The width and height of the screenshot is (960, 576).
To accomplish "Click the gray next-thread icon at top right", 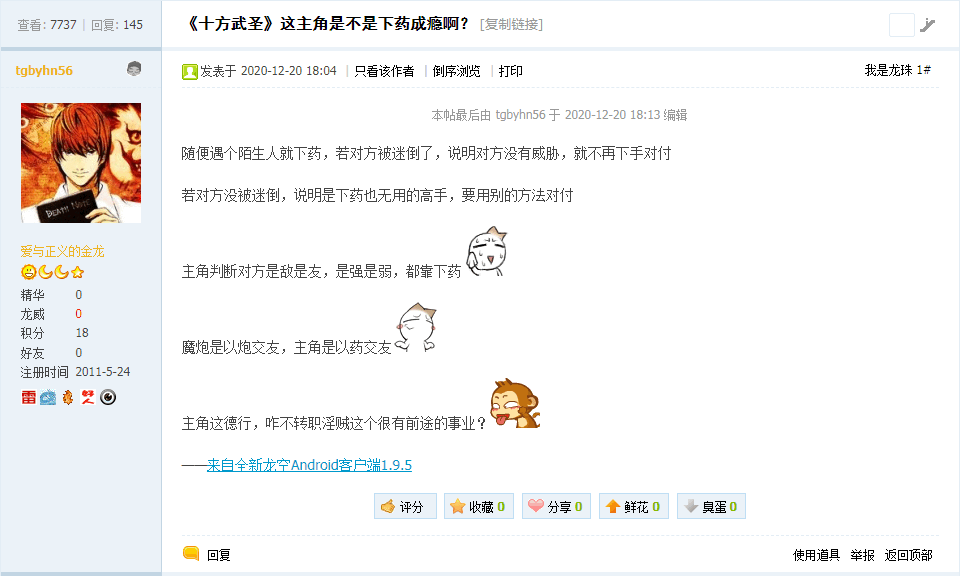I will [928, 24].
